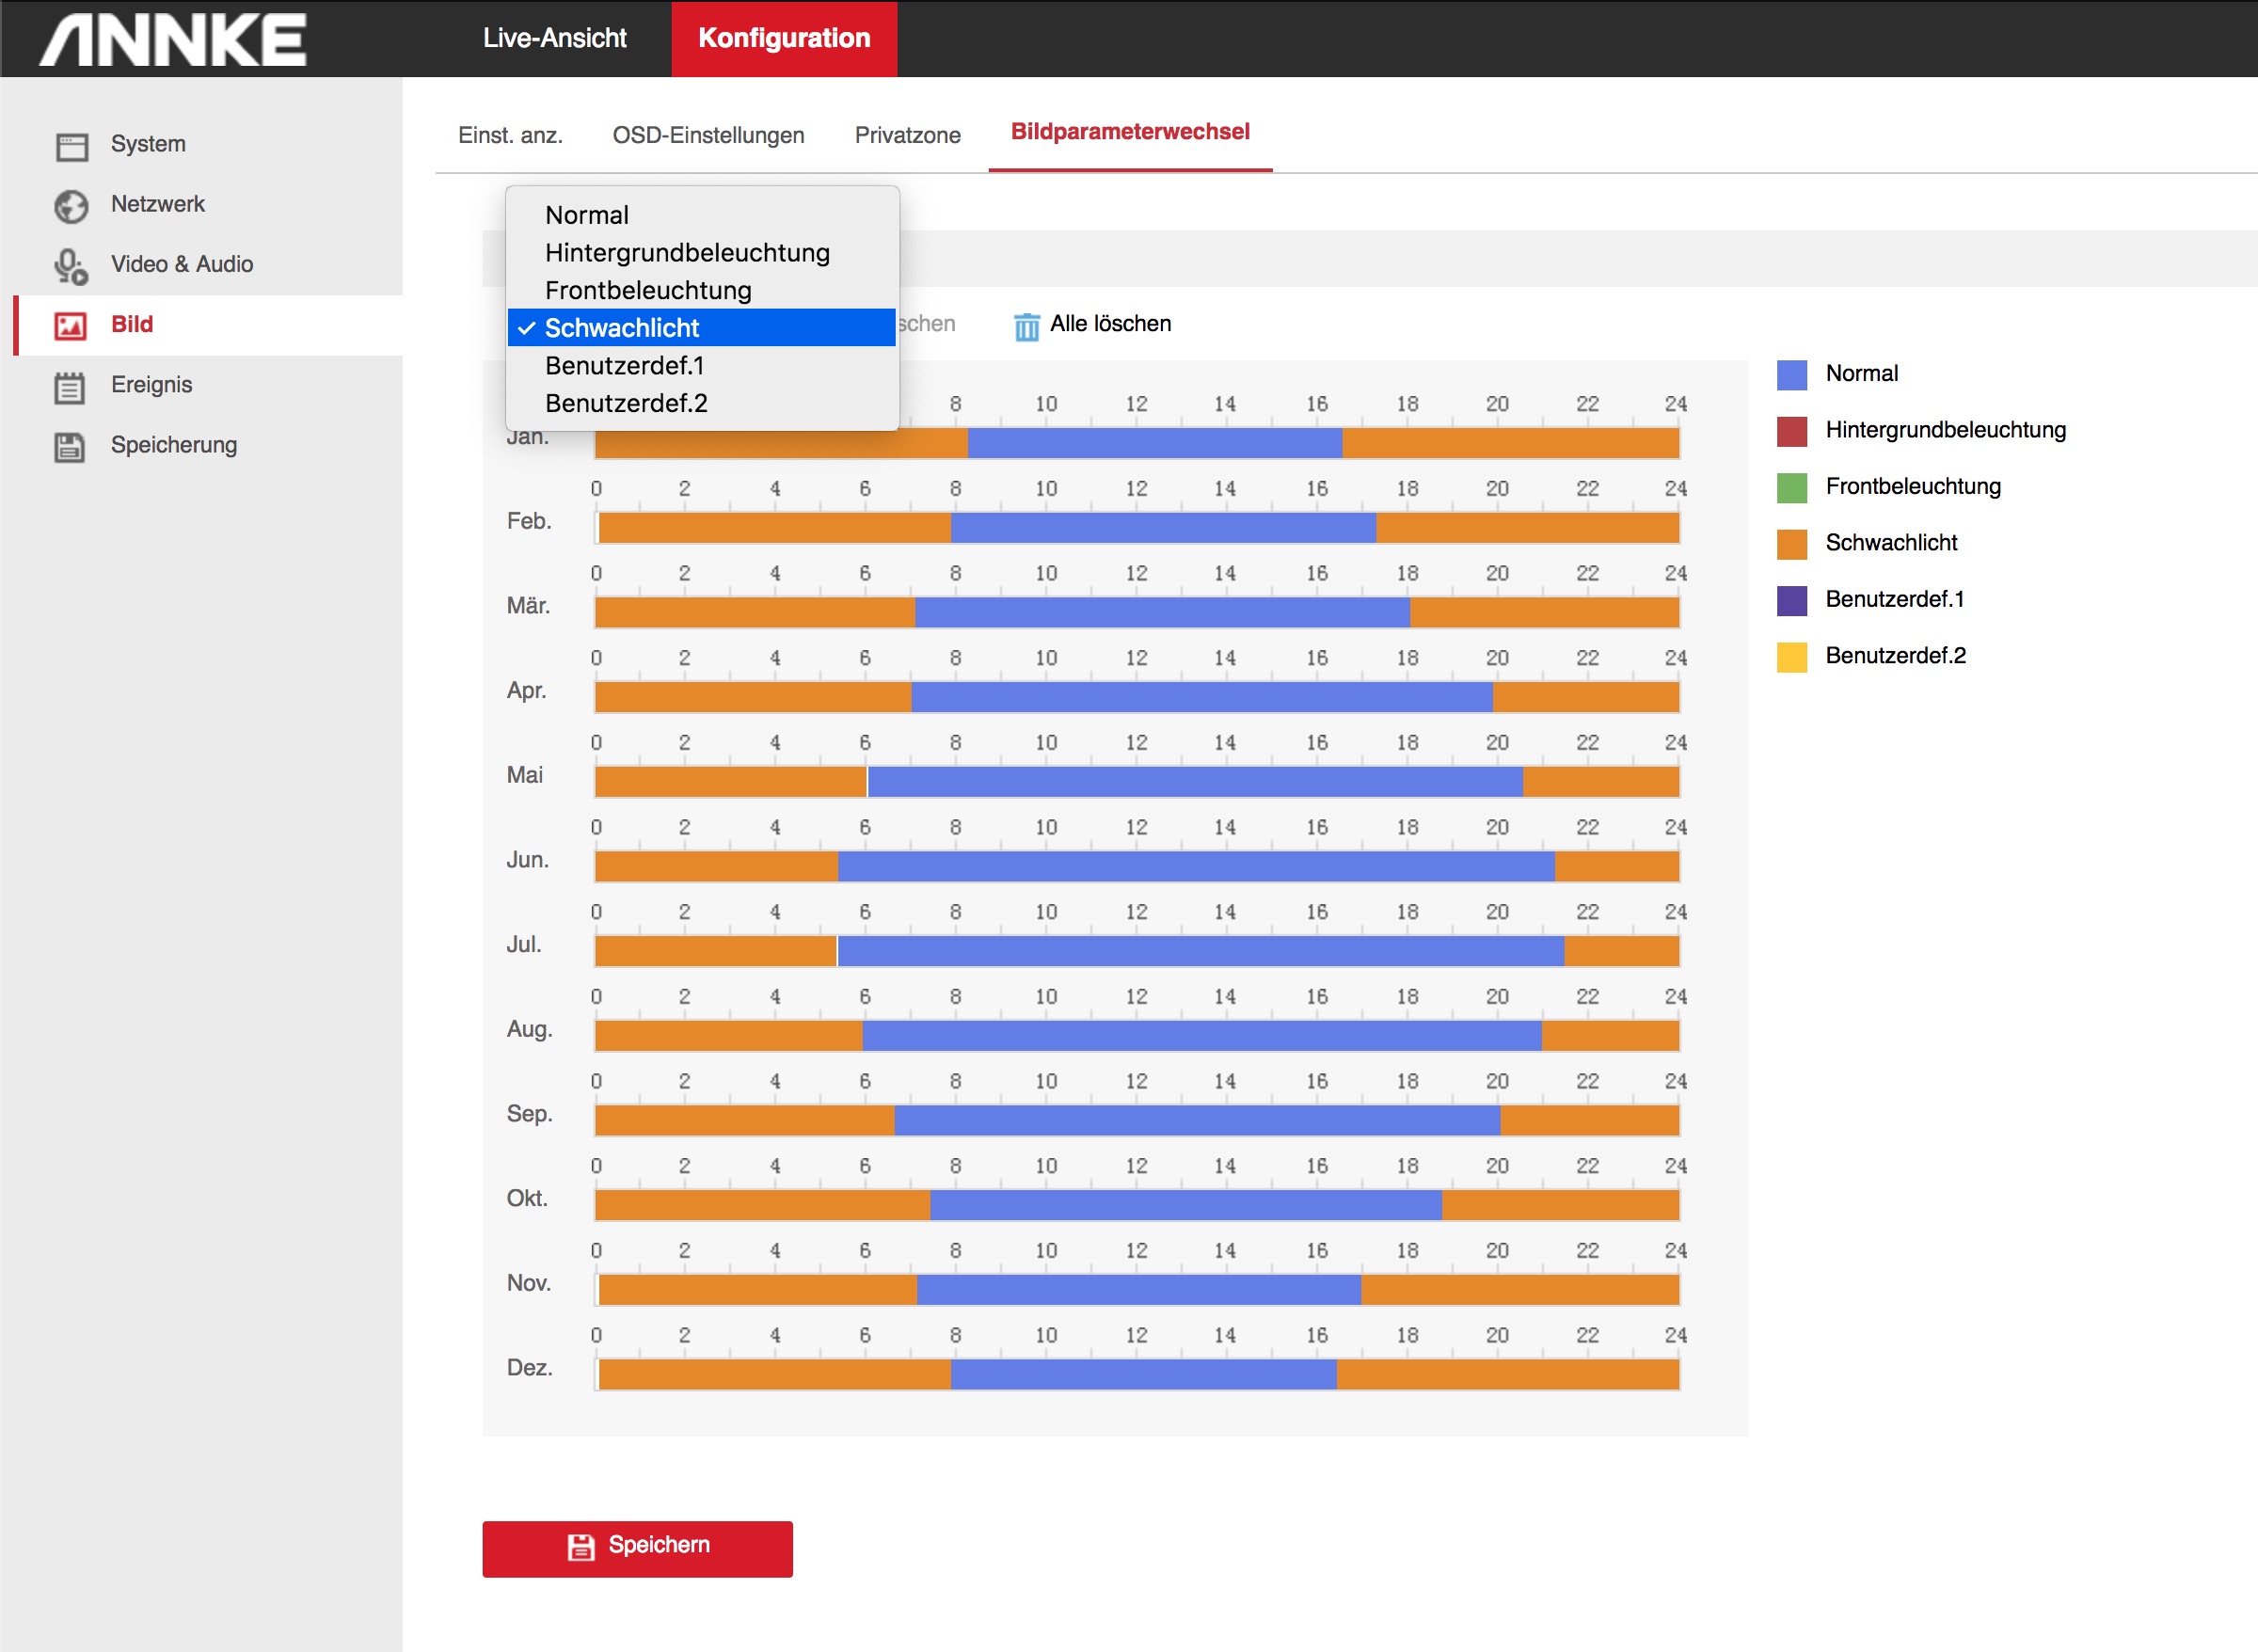Open Ereignis calendar icon
This screenshot has width=2258, height=1652.
[69, 387]
